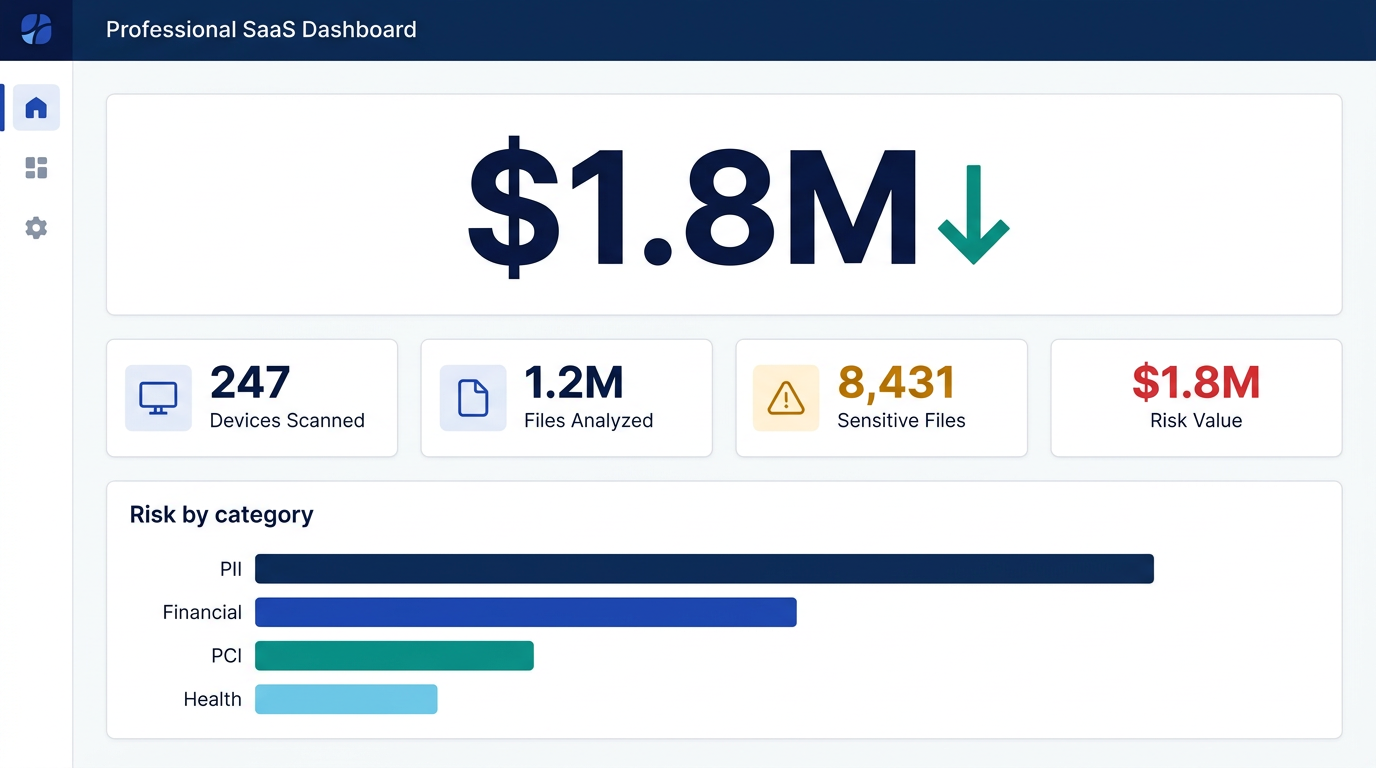Select the 247 Devices Scanned card
Viewport: 1376px width, 768px height.
251,397
